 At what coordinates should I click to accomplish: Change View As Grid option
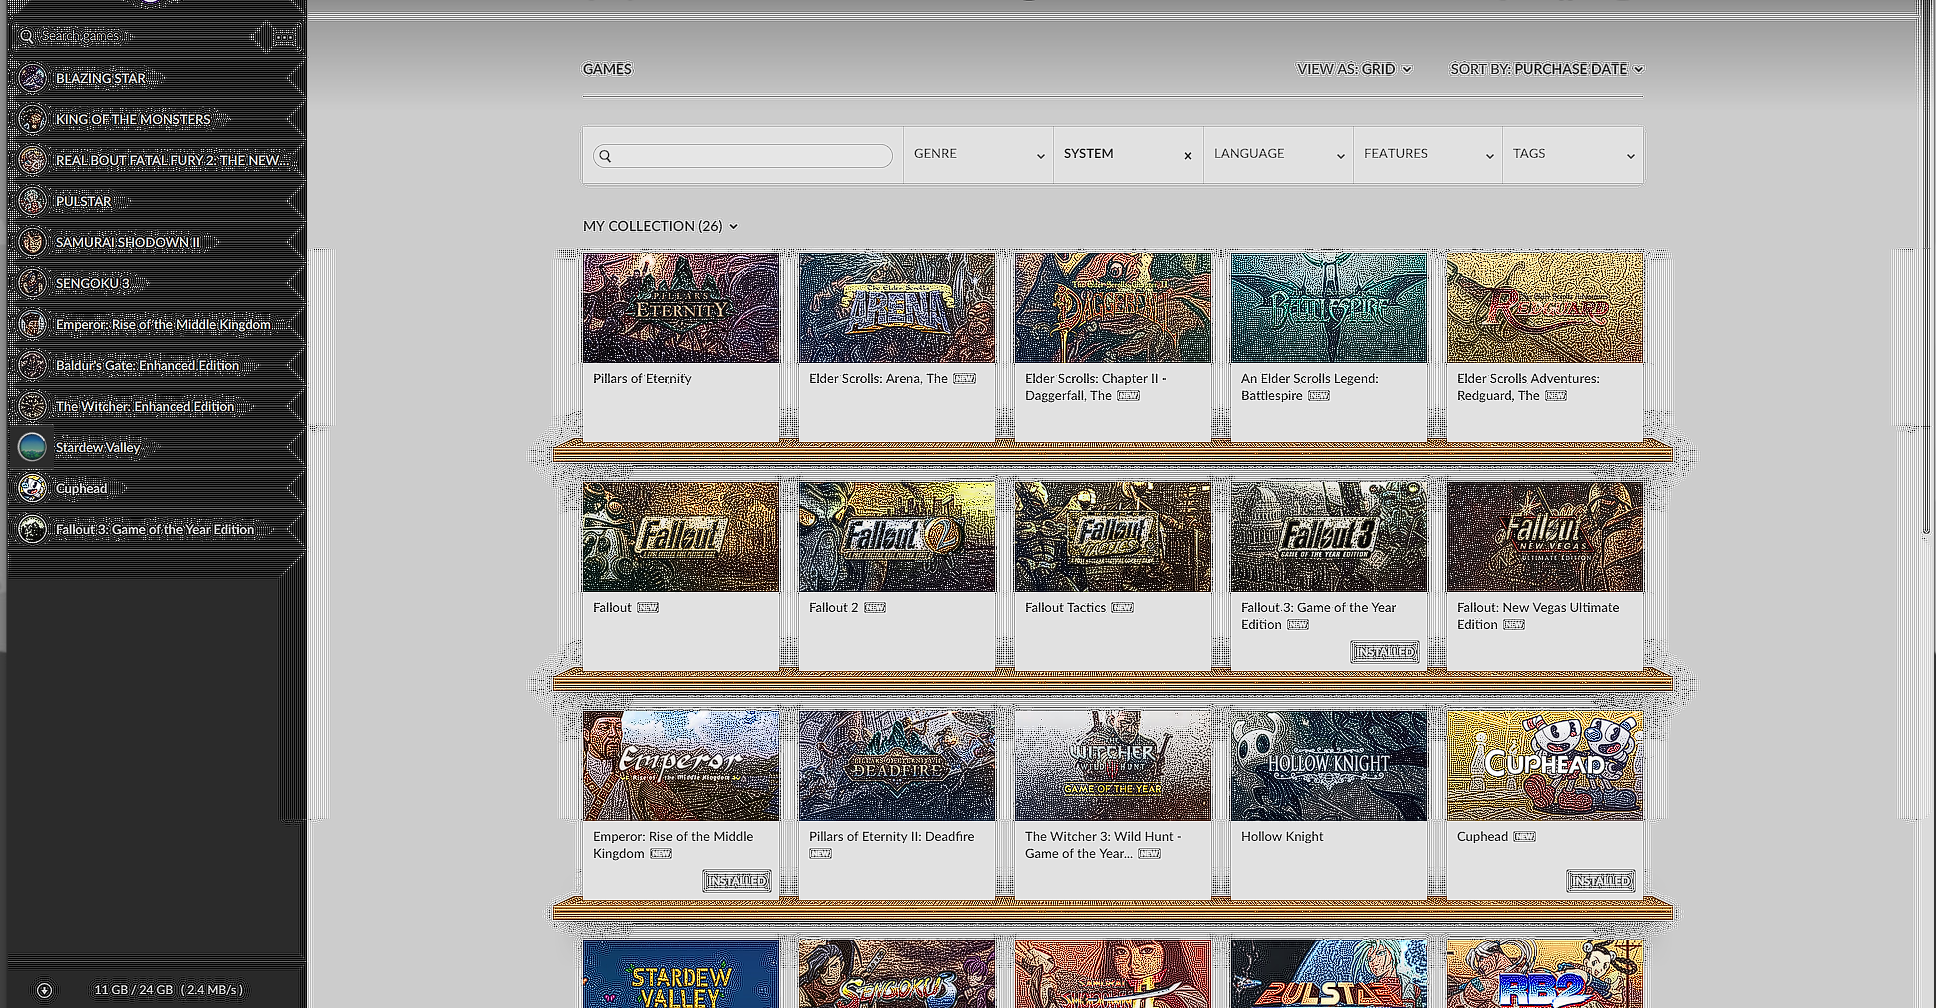coord(1354,69)
